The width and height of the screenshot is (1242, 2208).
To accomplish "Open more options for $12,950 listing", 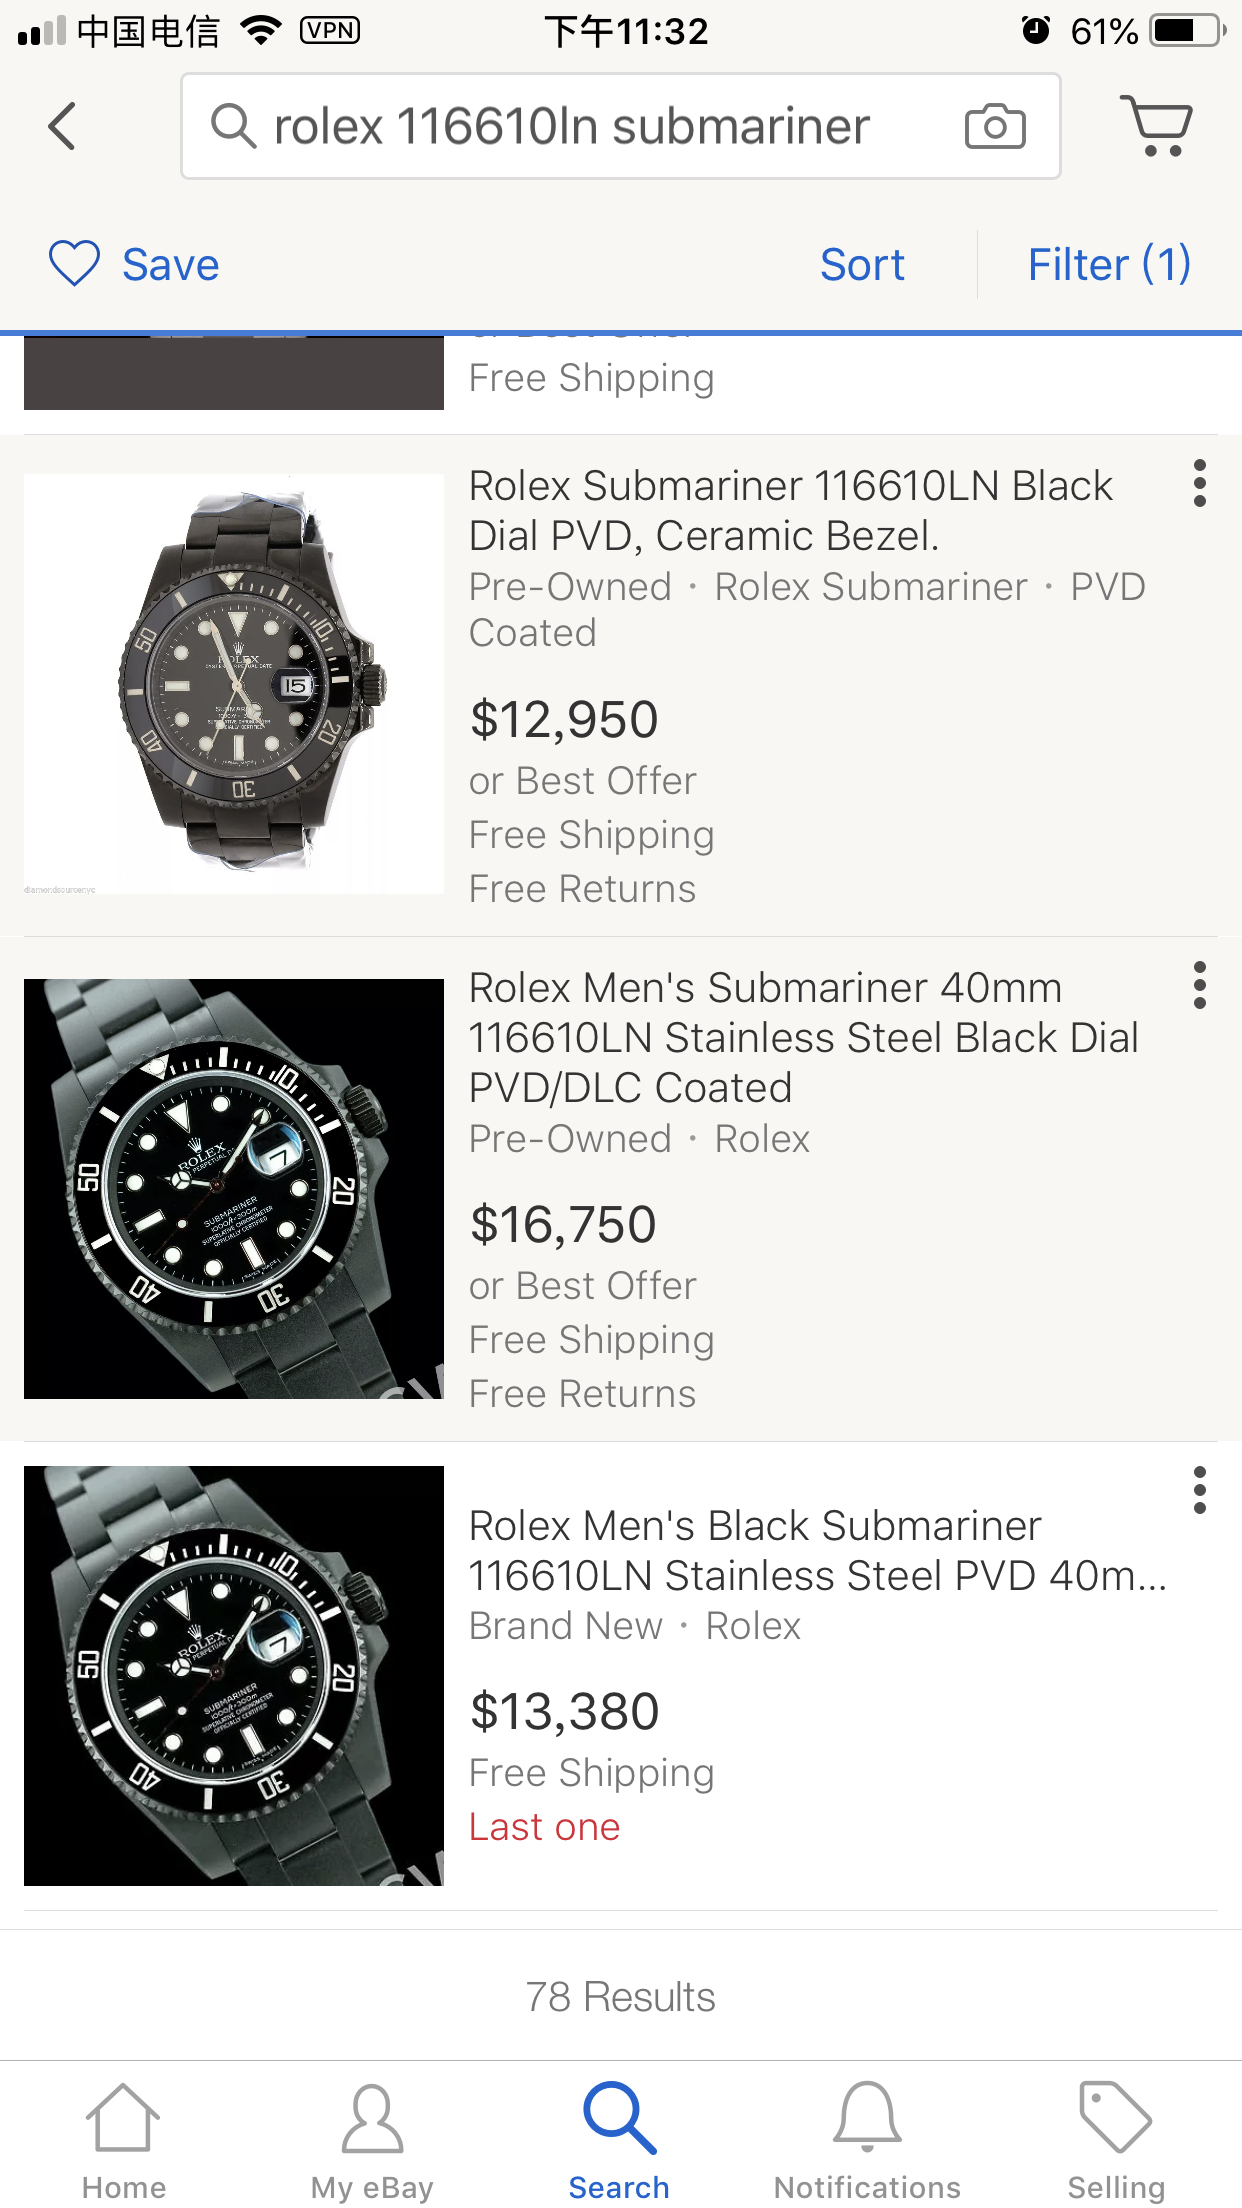I will click(x=1199, y=484).
